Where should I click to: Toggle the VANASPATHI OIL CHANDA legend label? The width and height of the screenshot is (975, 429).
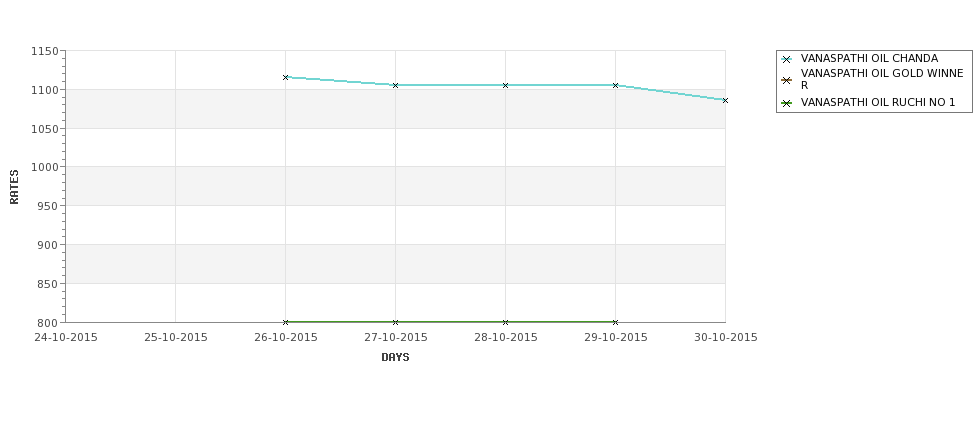pos(869,58)
